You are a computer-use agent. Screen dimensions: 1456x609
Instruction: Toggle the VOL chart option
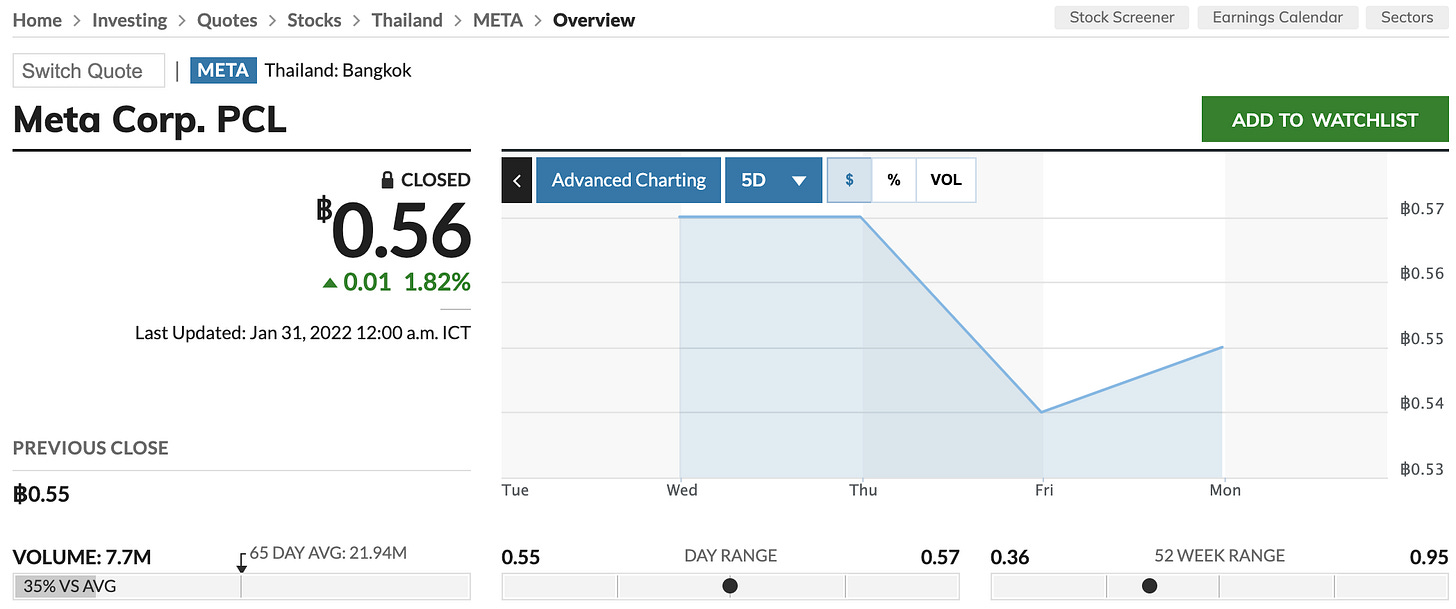click(x=946, y=180)
